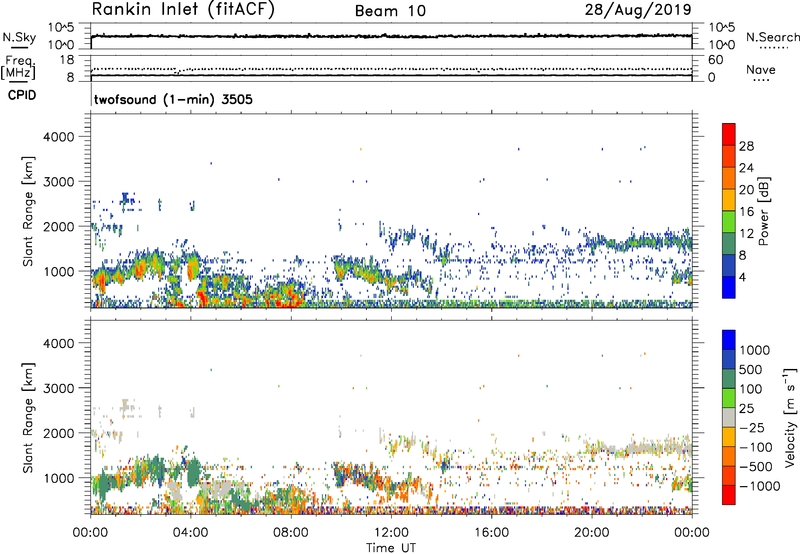This screenshot has width=800, height=554.
Task: Click the '3000' range tick of the velocity panel
Action: point(59,388)
